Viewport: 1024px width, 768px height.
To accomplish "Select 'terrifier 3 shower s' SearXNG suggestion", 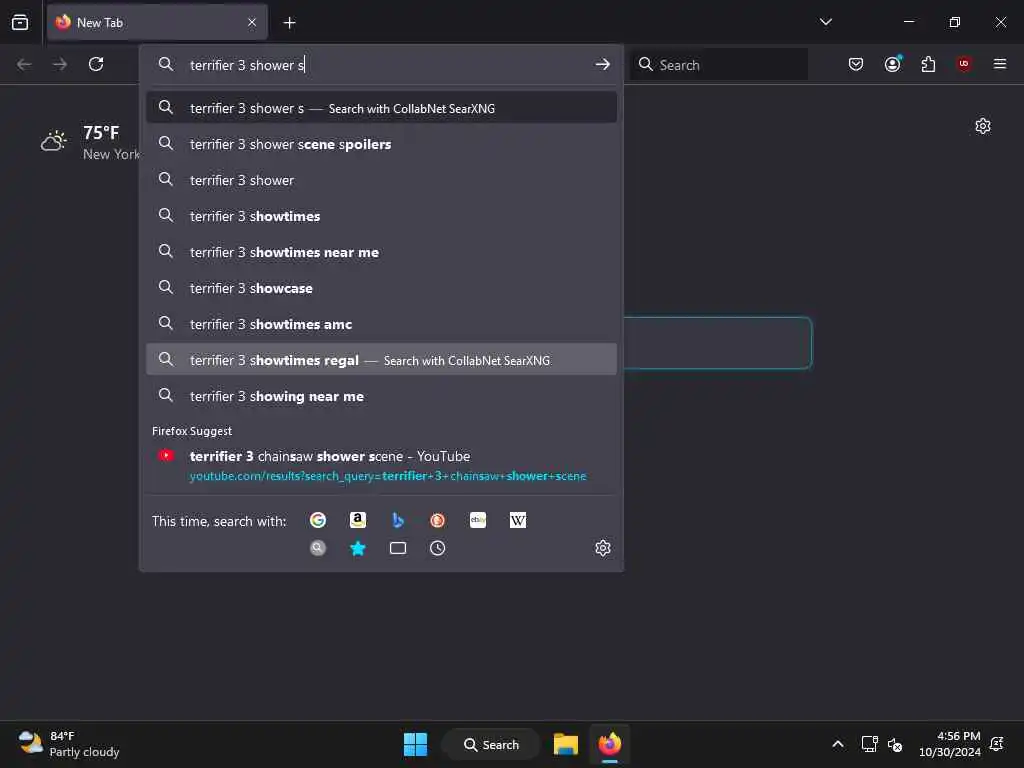I will (381, 108).
